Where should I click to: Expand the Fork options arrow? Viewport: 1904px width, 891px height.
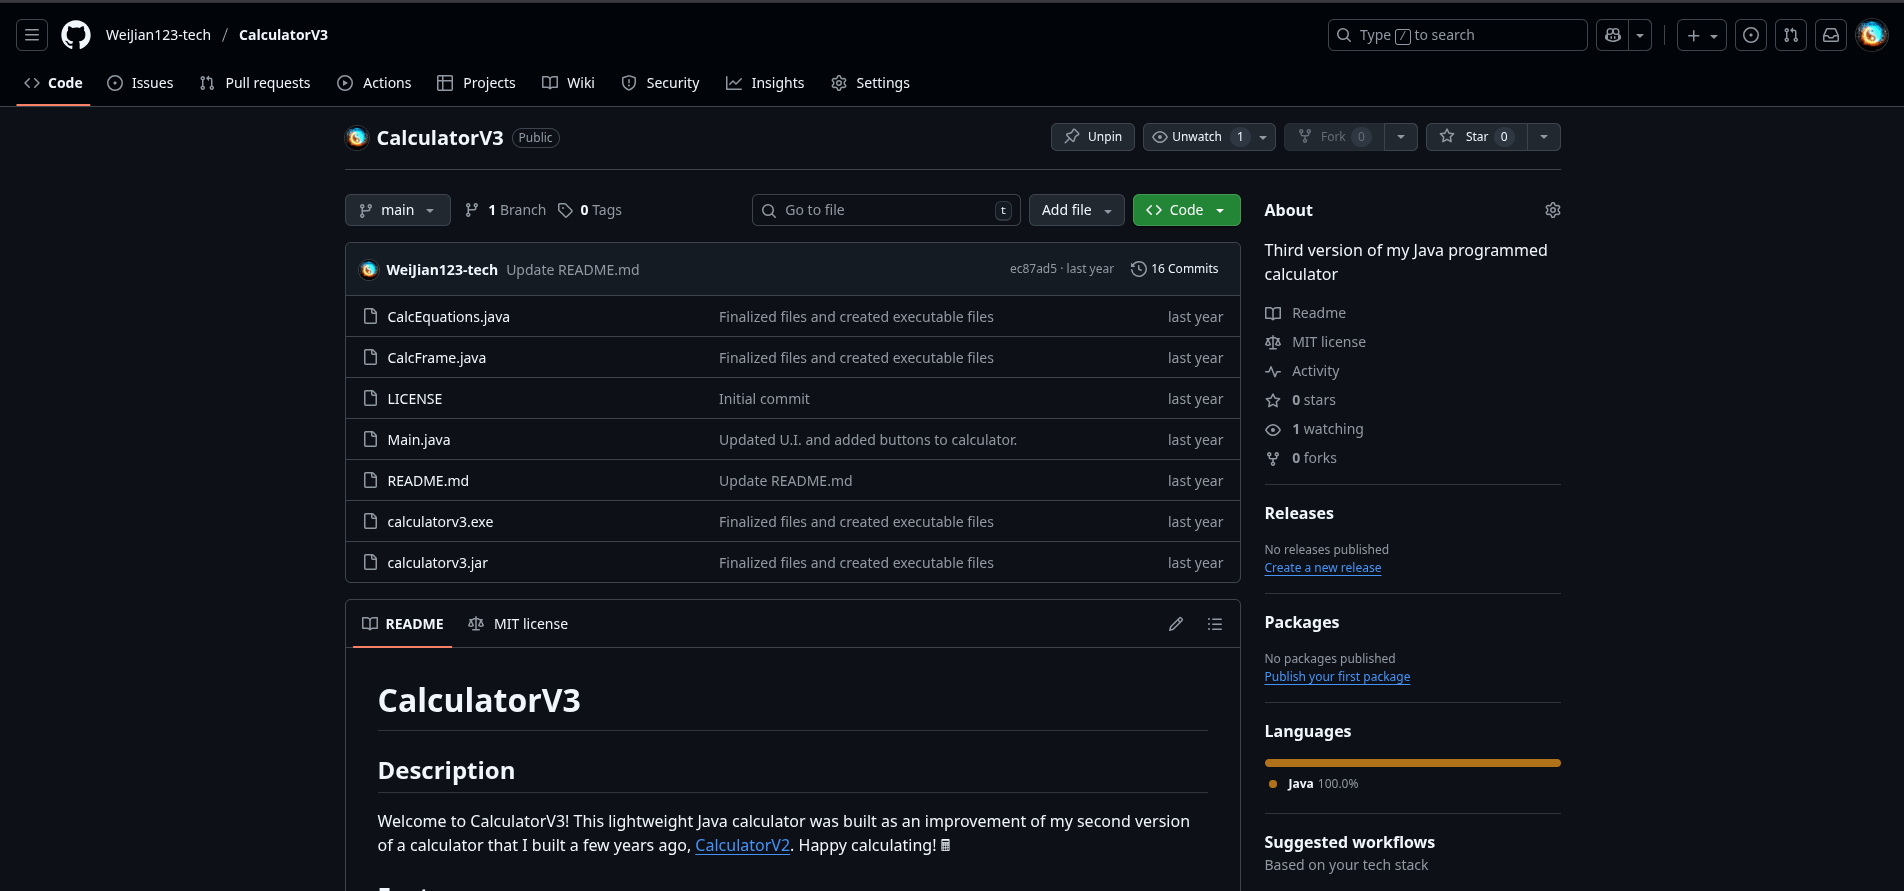pos(1401,137)
